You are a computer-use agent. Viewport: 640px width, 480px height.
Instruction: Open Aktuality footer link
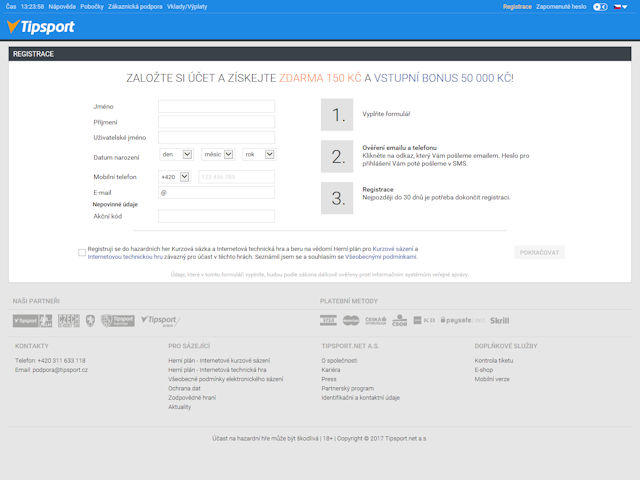180,407
